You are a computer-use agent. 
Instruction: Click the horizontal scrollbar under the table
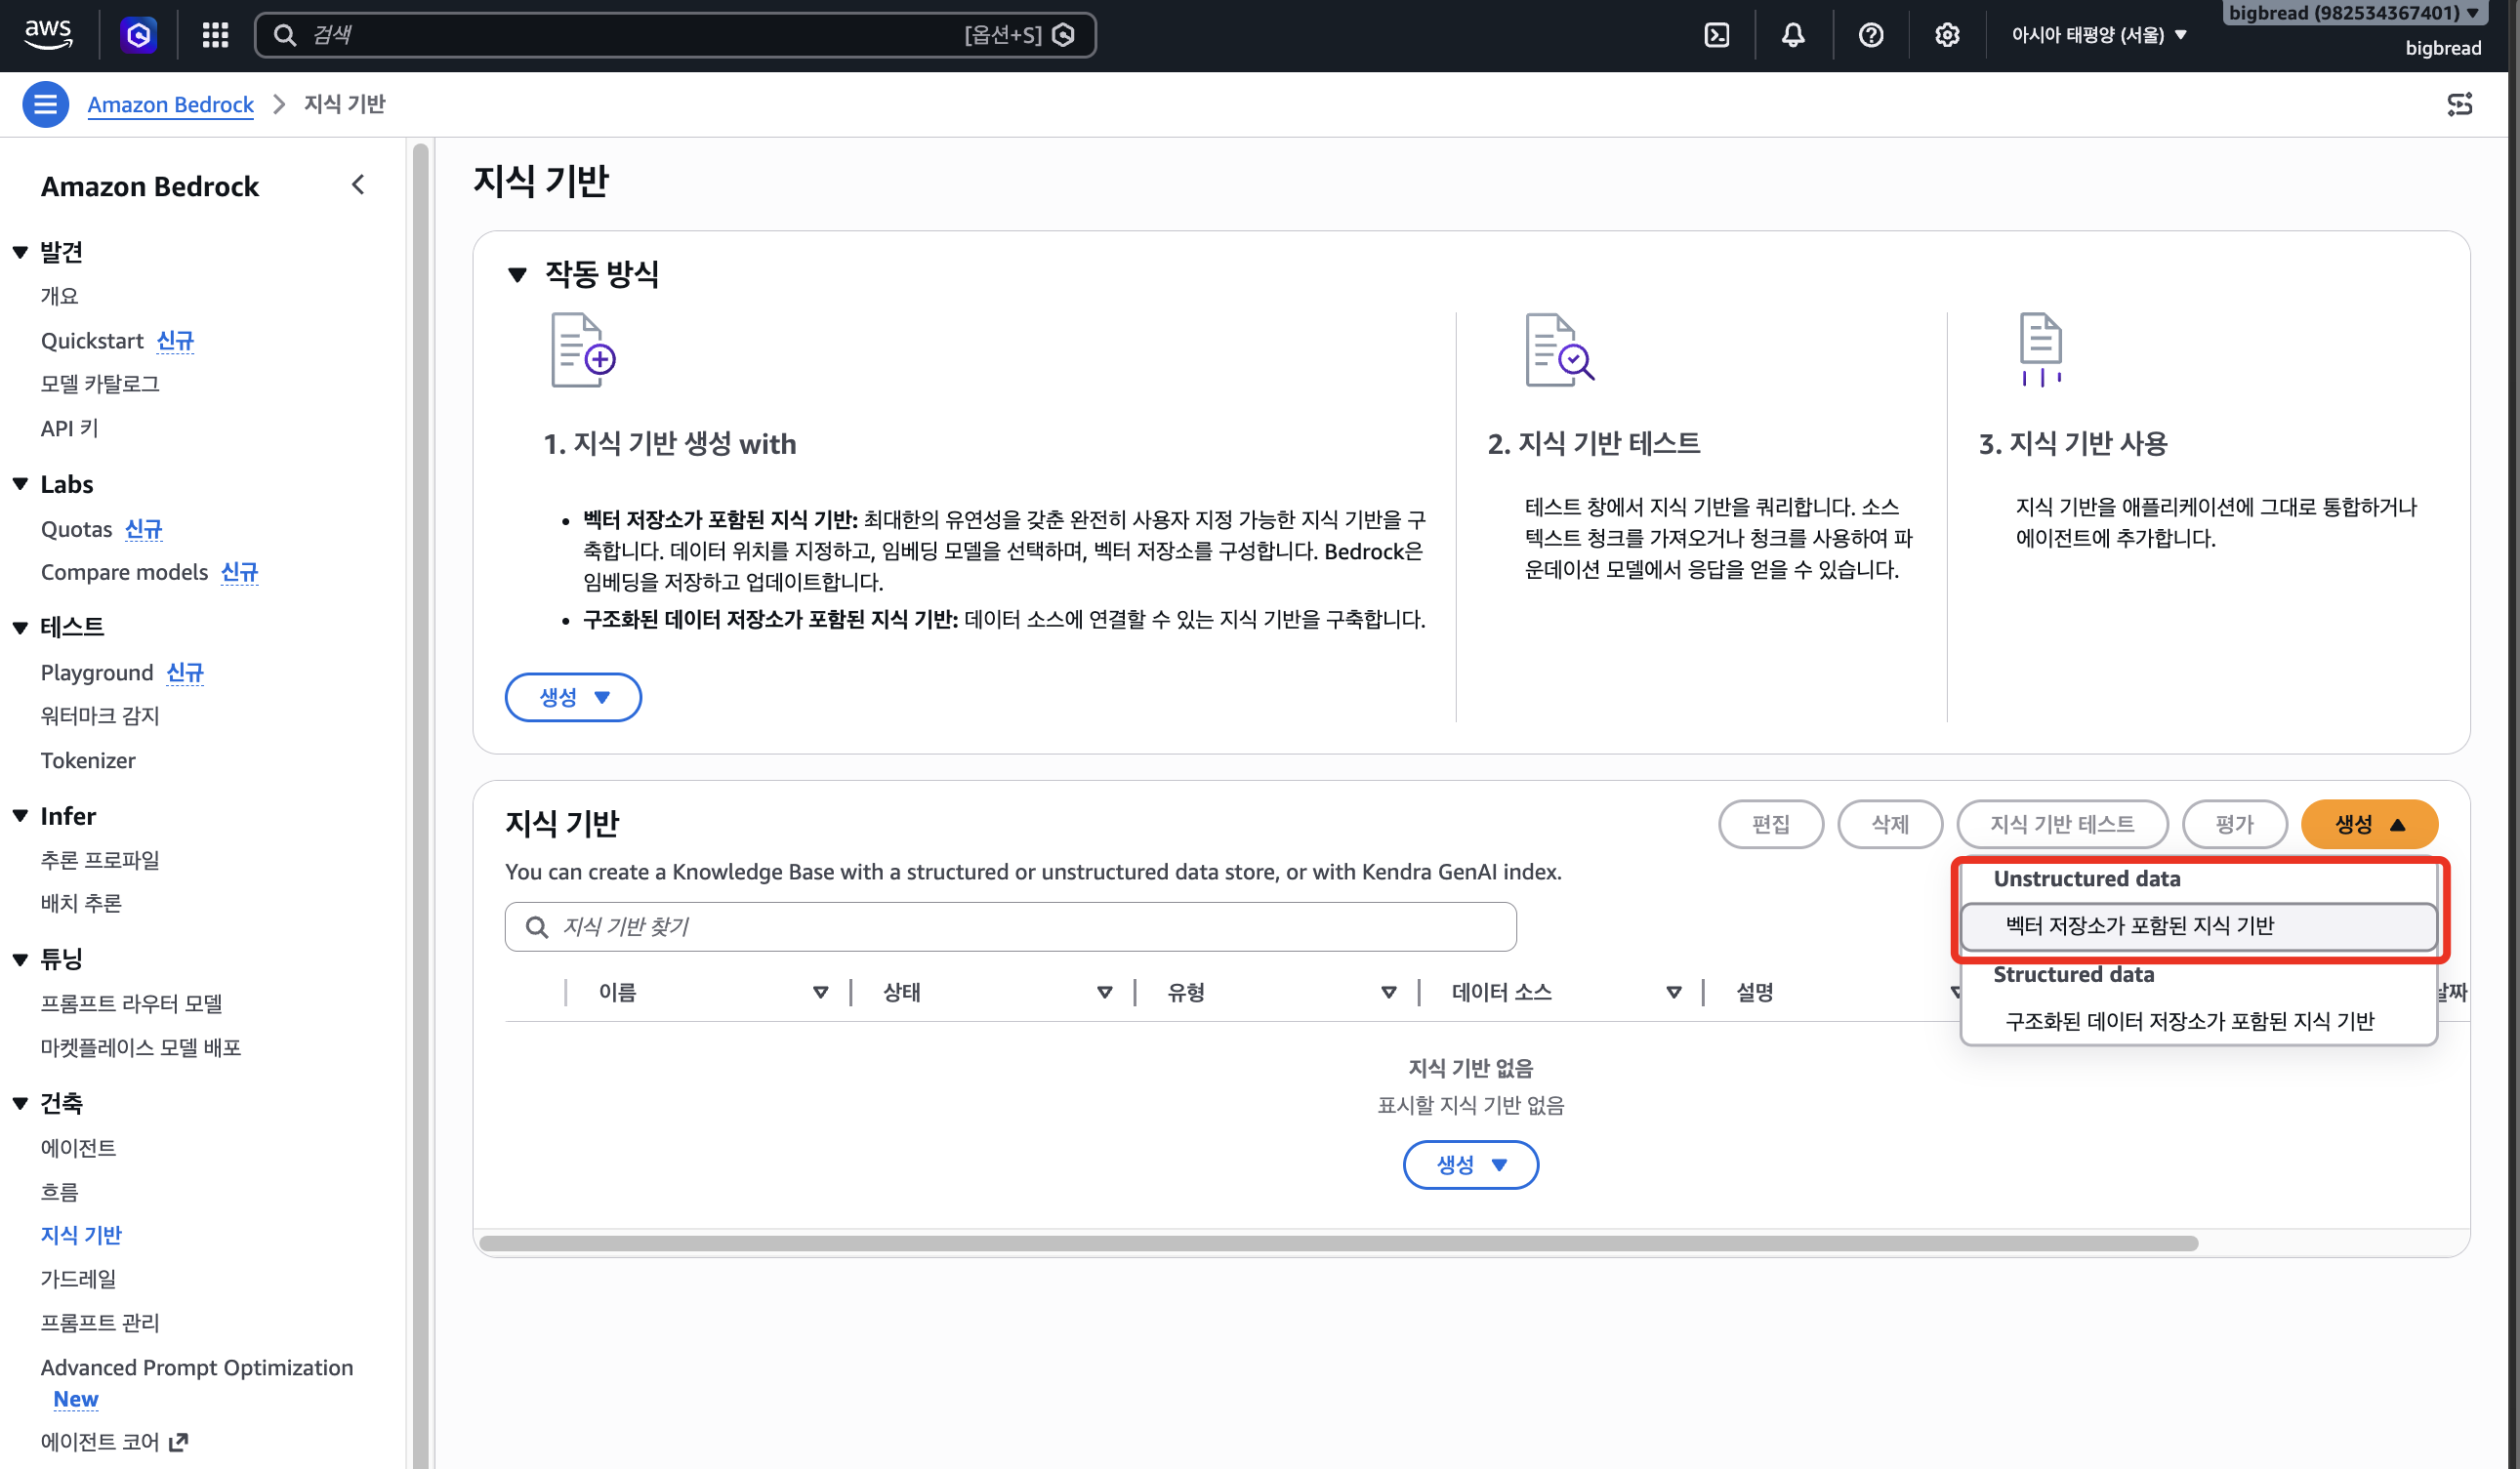coord(1338,1243)
